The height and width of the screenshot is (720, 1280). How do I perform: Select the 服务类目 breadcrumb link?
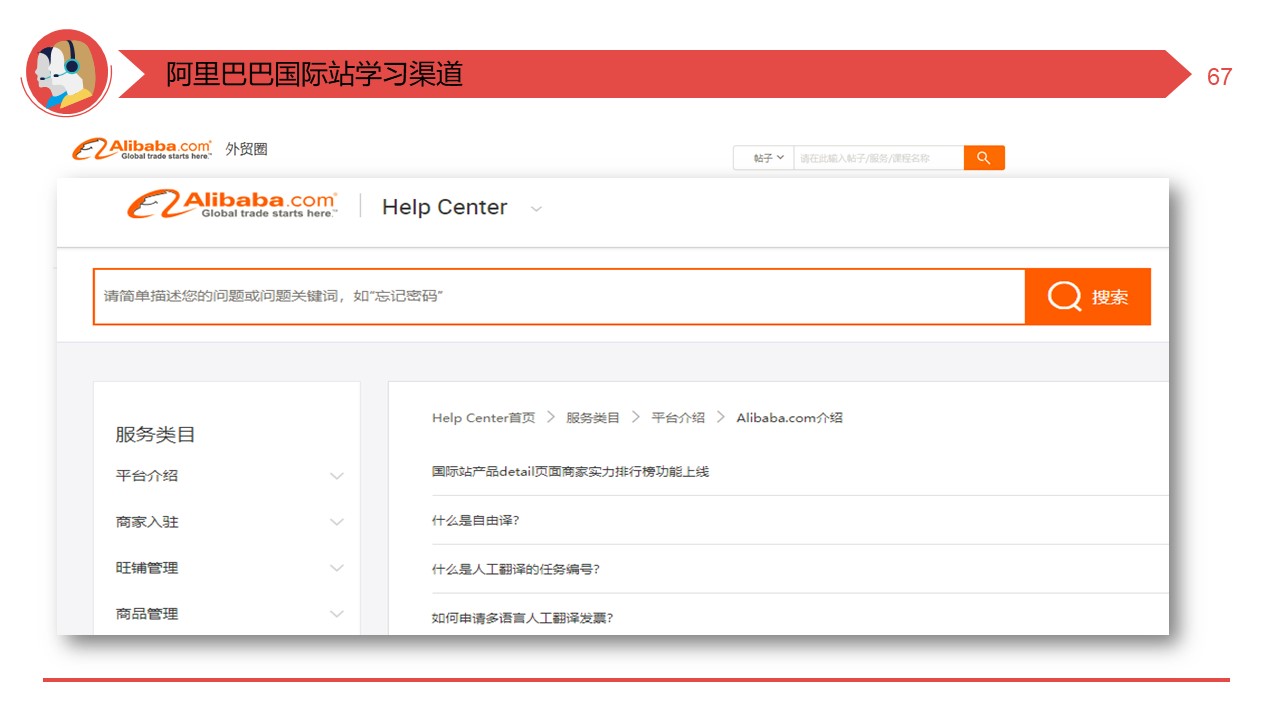click(x=593, y=418)
